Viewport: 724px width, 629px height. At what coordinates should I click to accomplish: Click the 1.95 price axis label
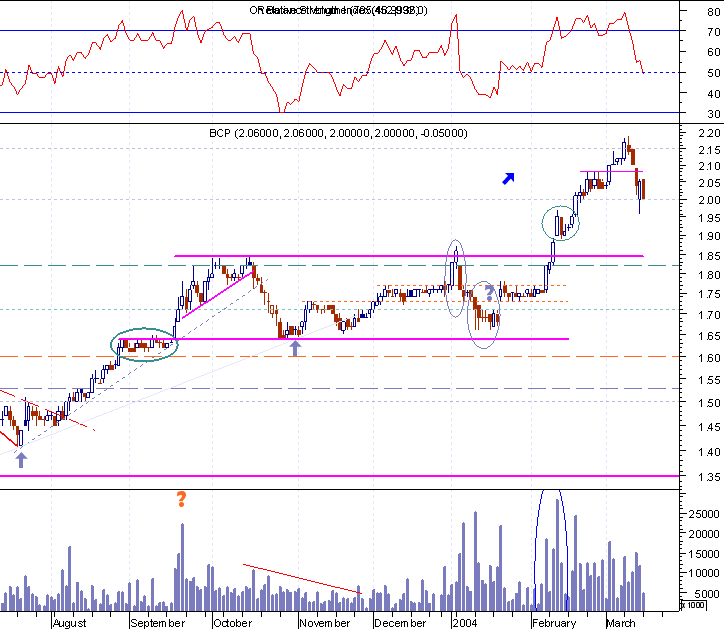pos(710,218)
